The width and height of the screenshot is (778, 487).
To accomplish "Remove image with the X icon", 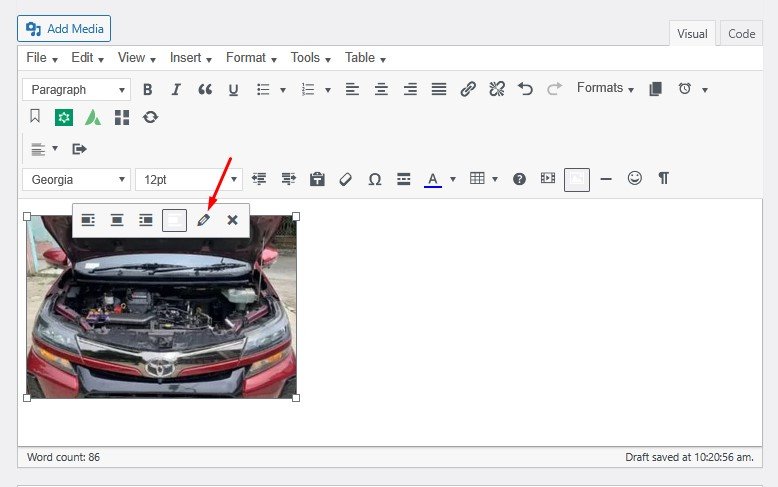I will (x=232, y=220).
